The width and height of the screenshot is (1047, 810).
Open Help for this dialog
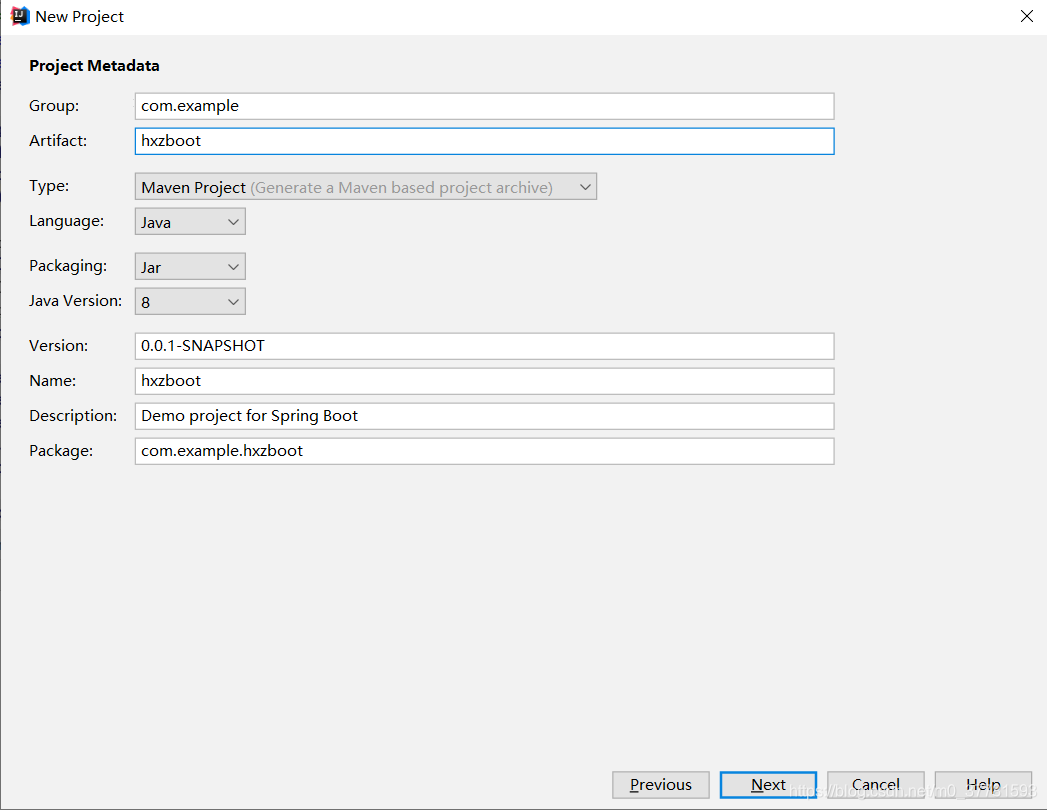[983, 785]
